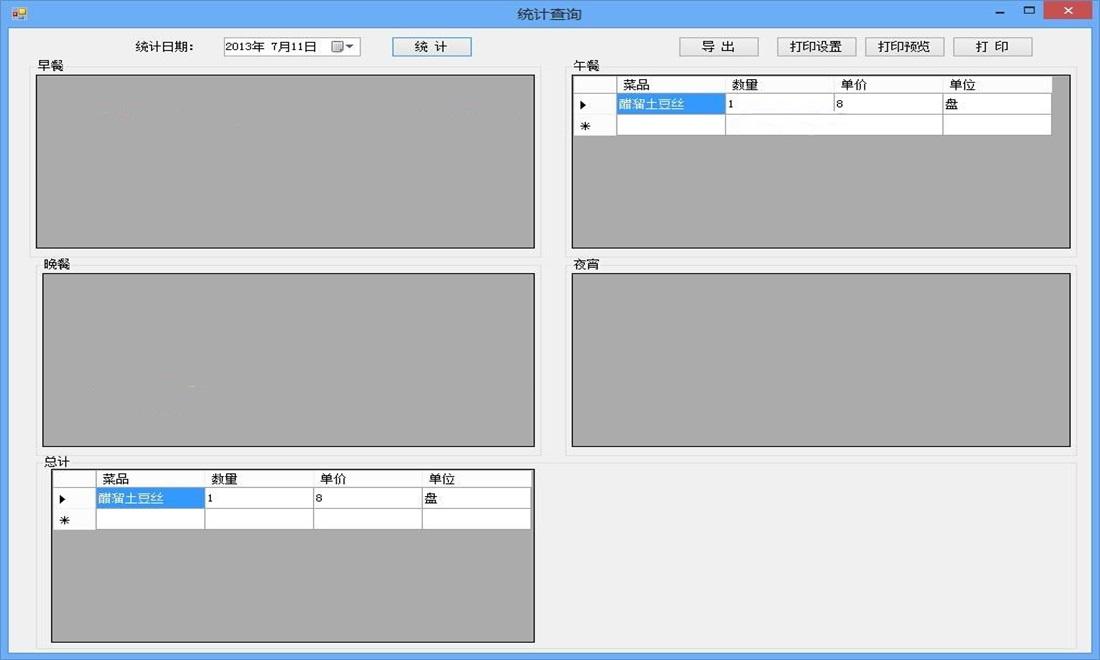The height and width of the screenshot is (660, 1100).
Task: Click new-row asterisk header in 午餐 table
Action: [595, 126]
